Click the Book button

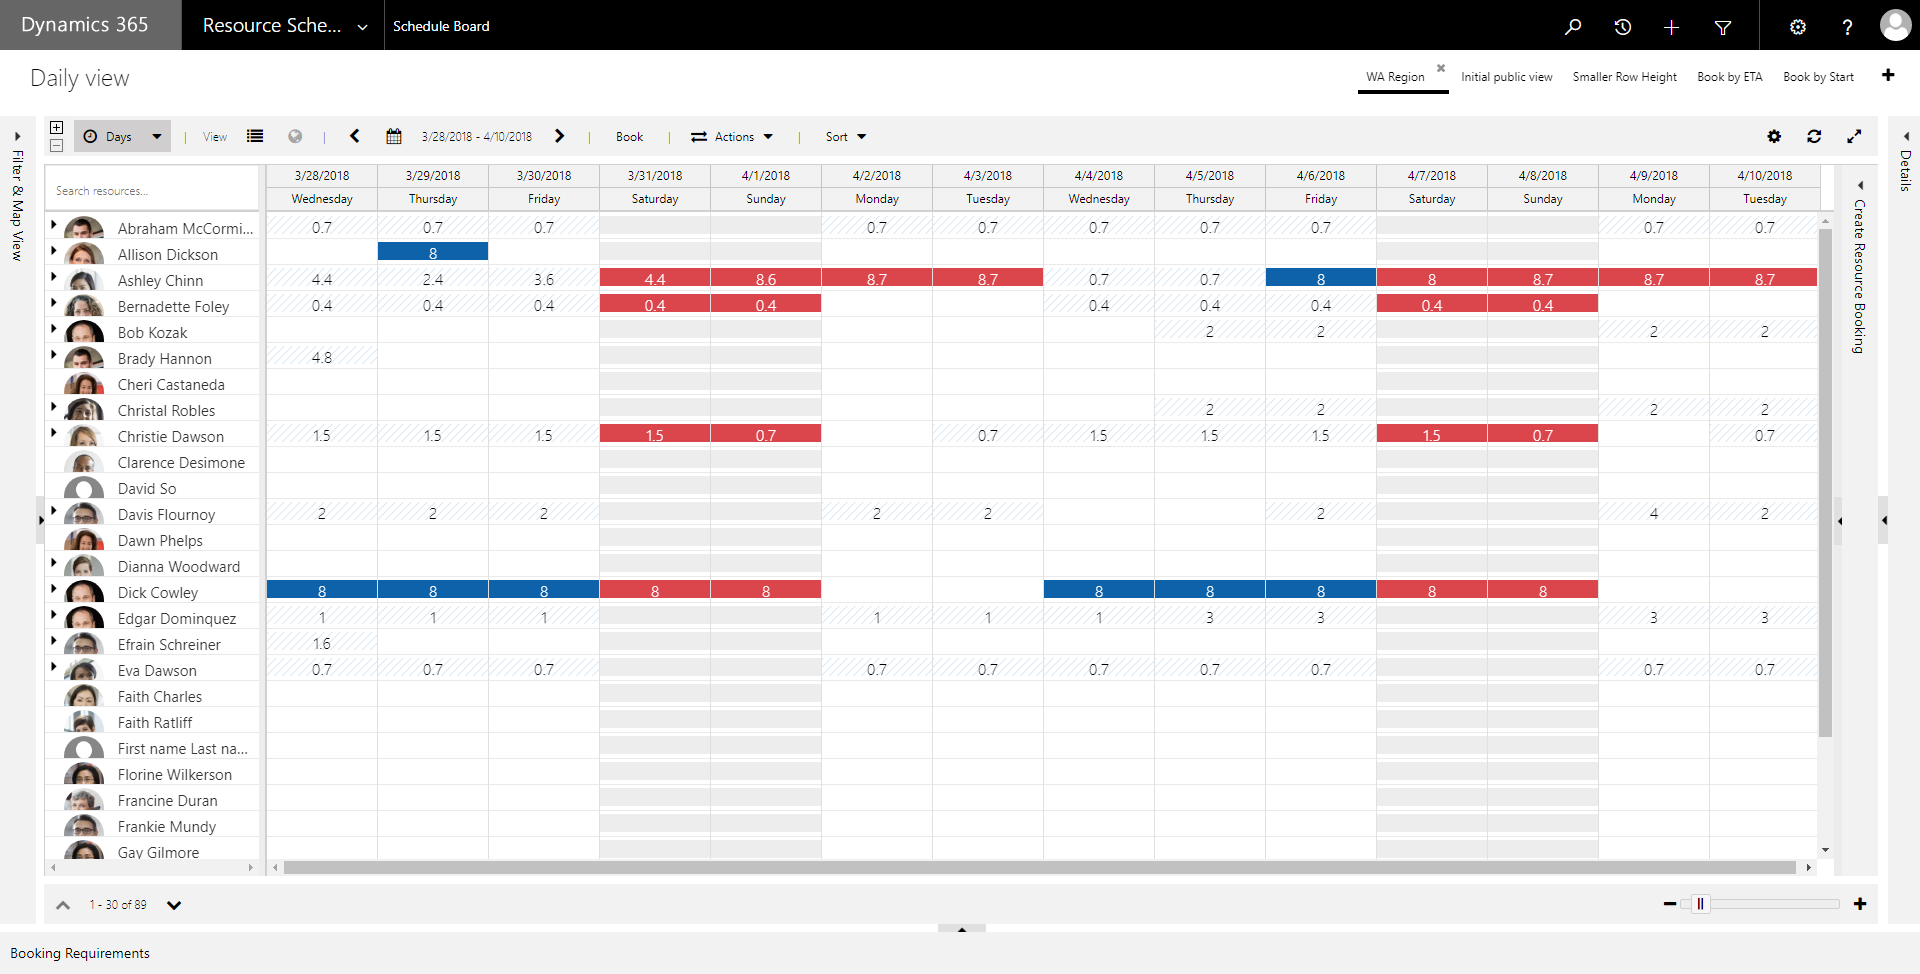(x=629, y=136)
